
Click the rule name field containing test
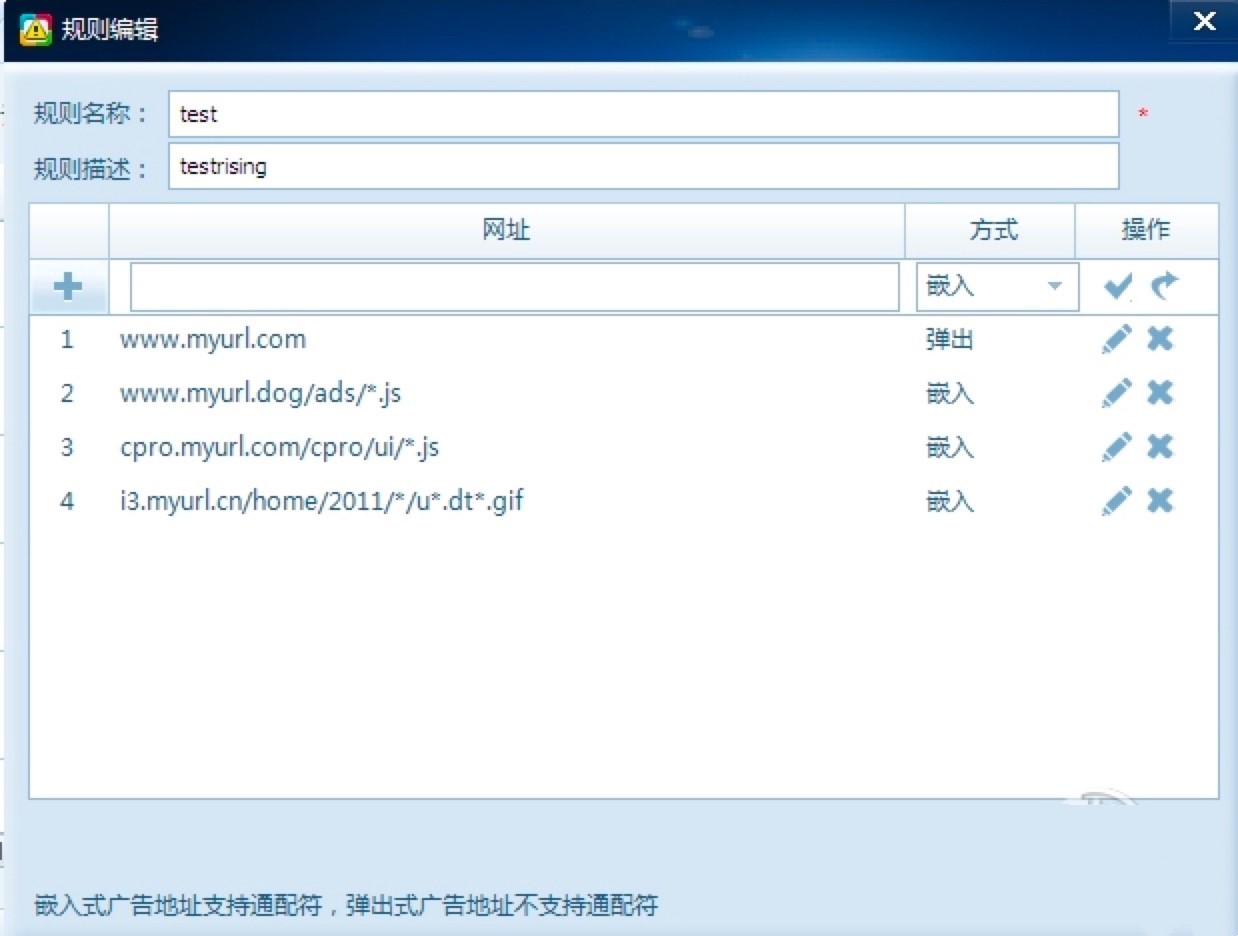(x=643, y=114)
